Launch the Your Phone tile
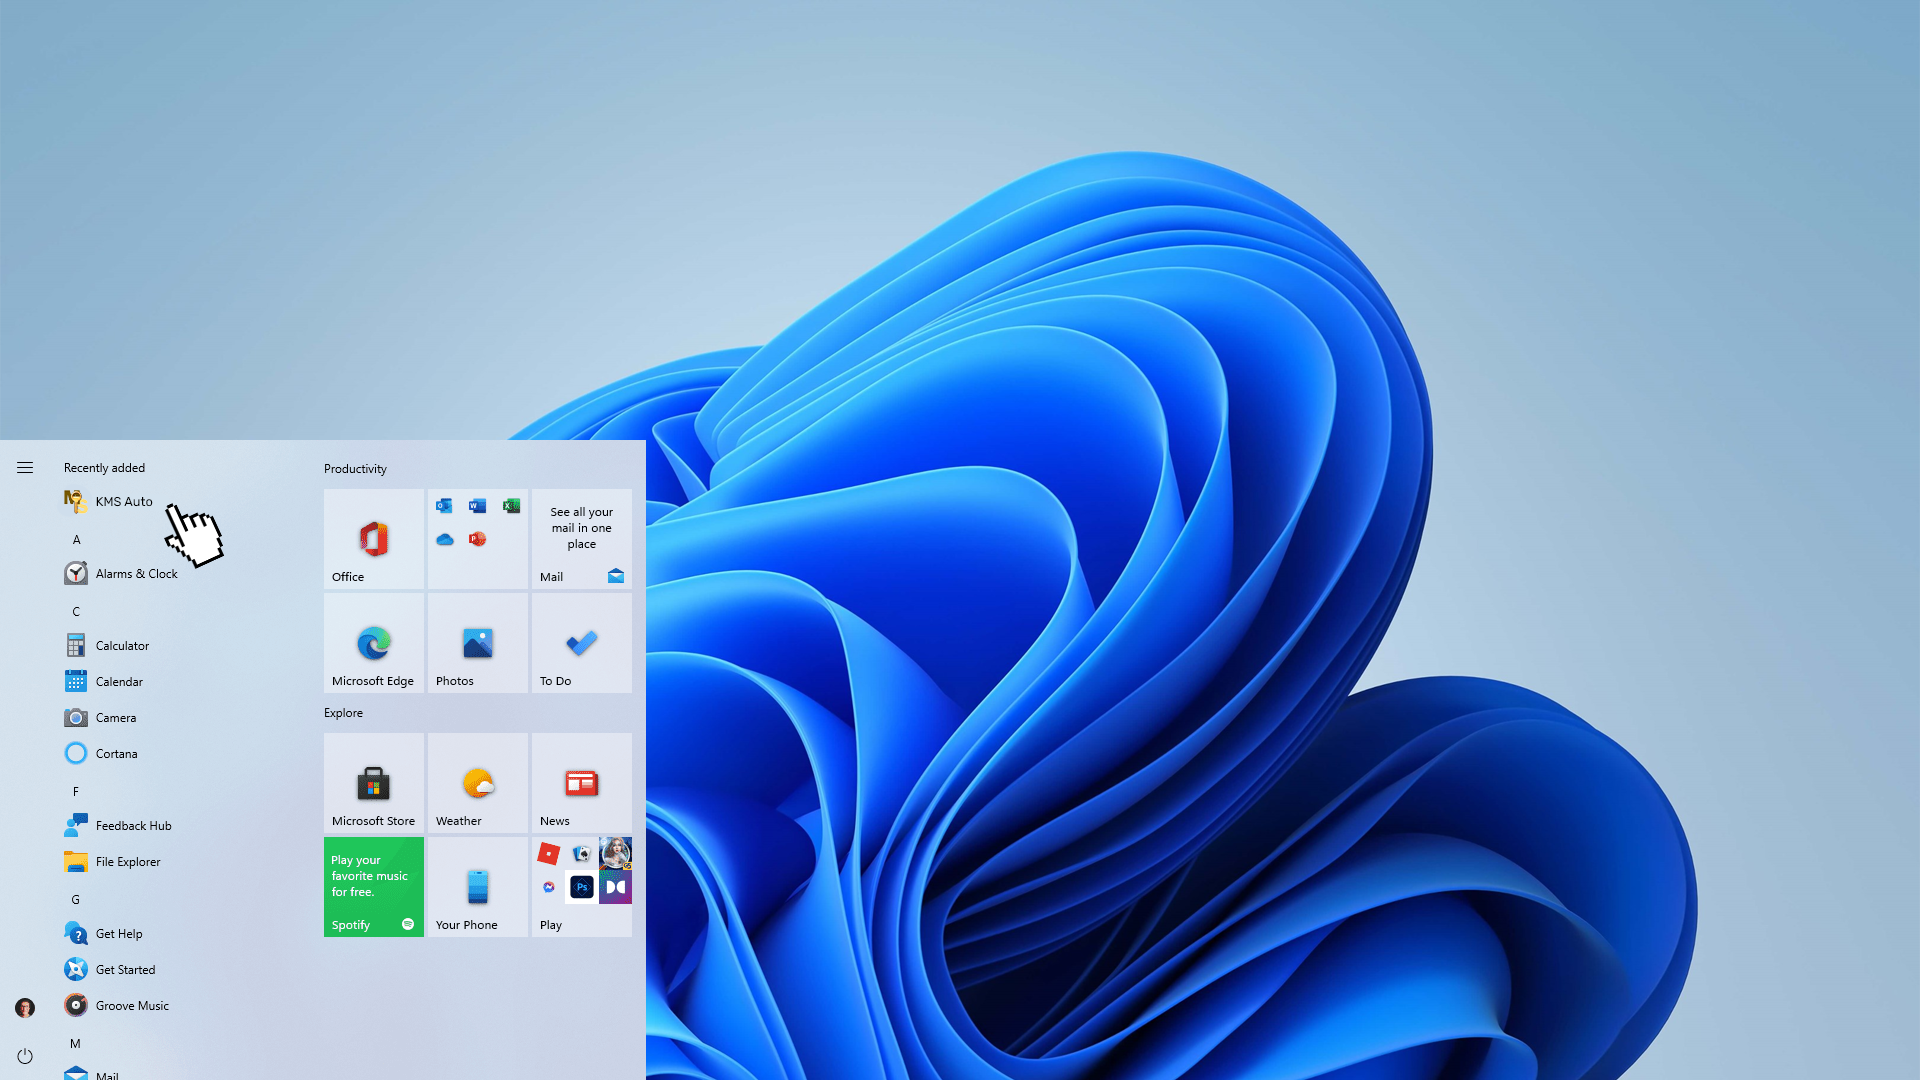Screen dimensions: 1920x1080 coord(477,887)
